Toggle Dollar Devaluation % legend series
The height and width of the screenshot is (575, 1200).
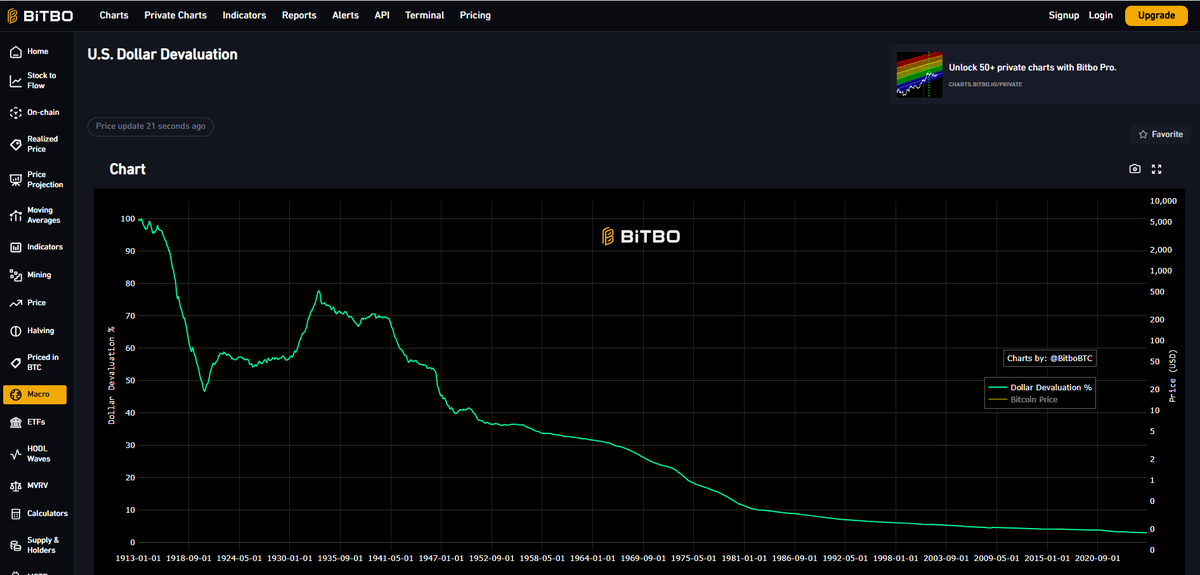coord(1039,387)
